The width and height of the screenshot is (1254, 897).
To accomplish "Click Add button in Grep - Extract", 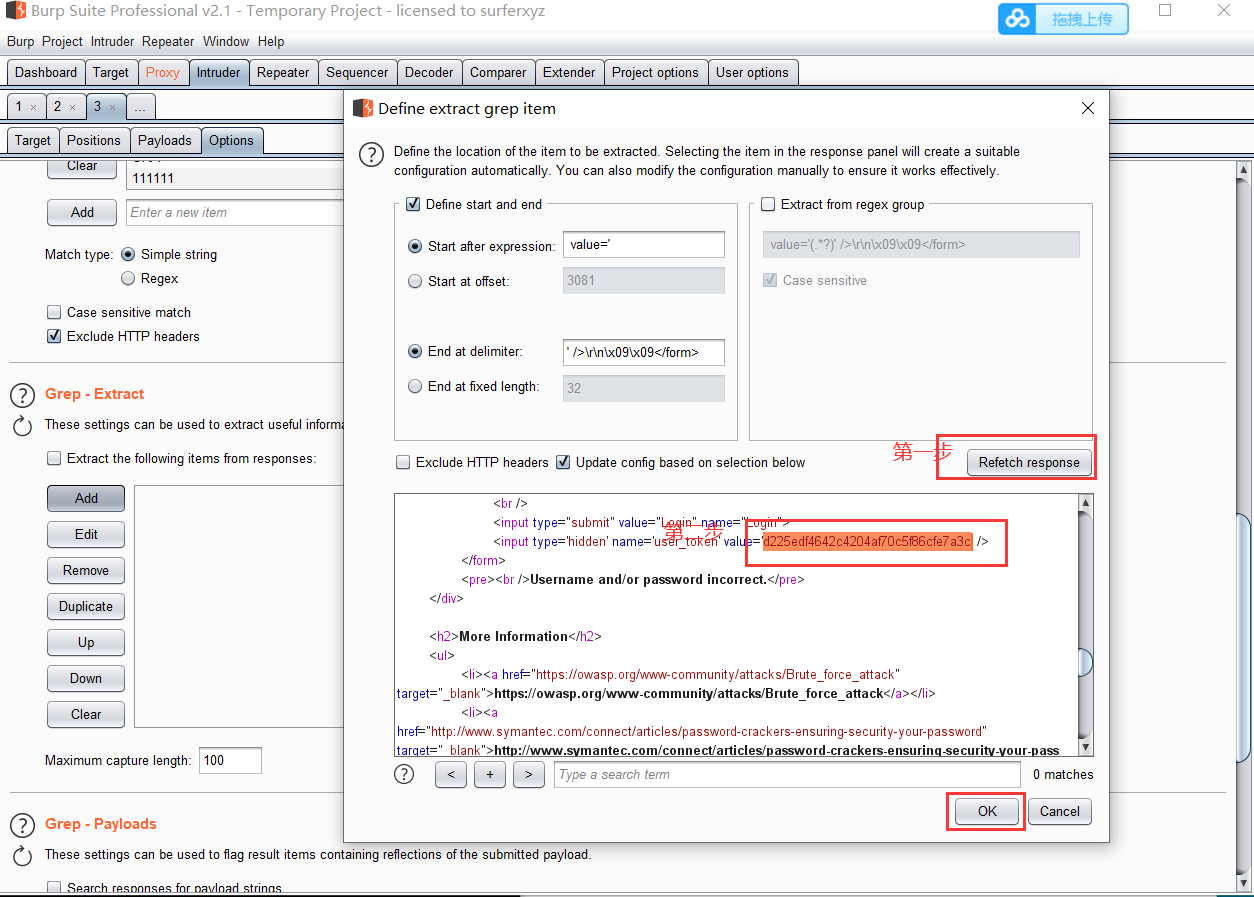I will click(86, 499).
